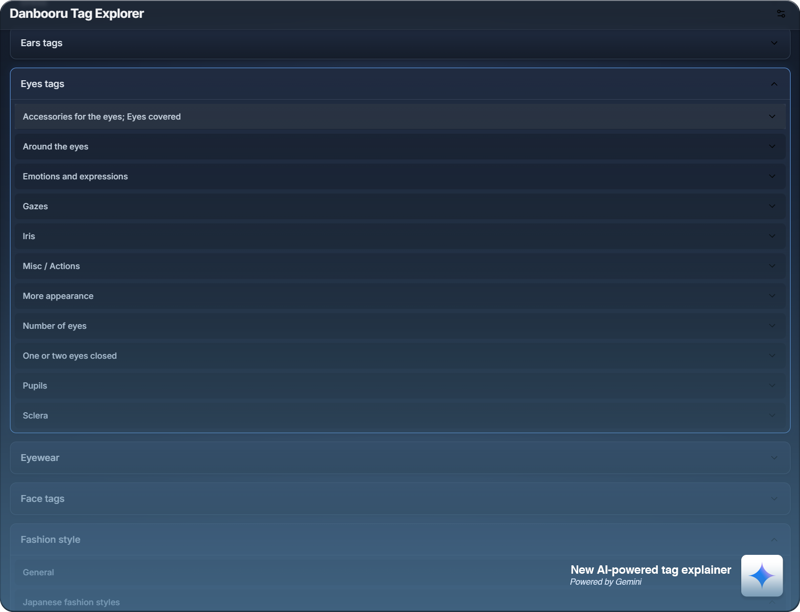The height and width of the screenshot is (612, 800).
Task: Click the New AI-powered tag explainer label
Action: tap(651, 570)
